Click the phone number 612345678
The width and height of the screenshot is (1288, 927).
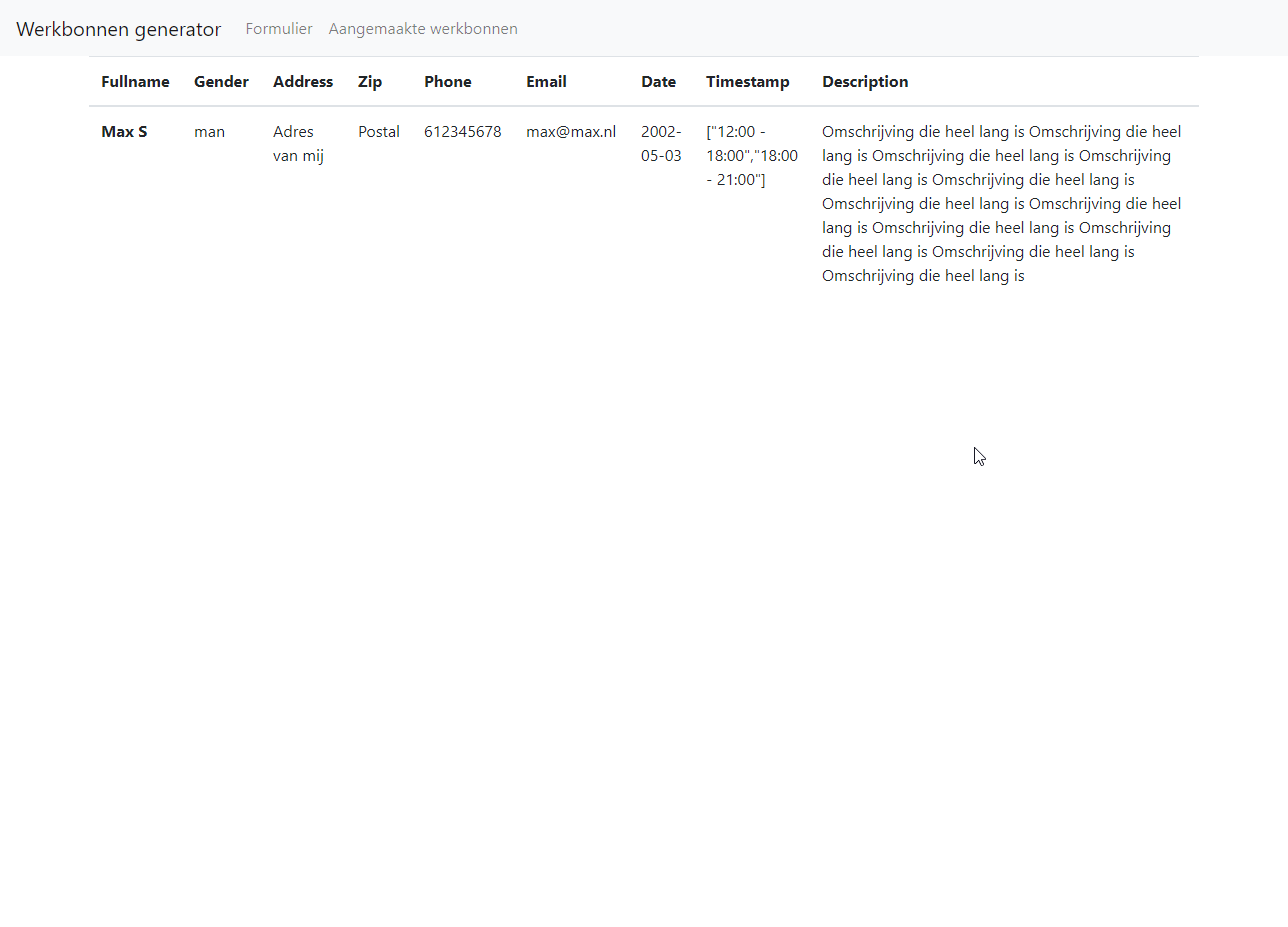click(x=462, y=132)
